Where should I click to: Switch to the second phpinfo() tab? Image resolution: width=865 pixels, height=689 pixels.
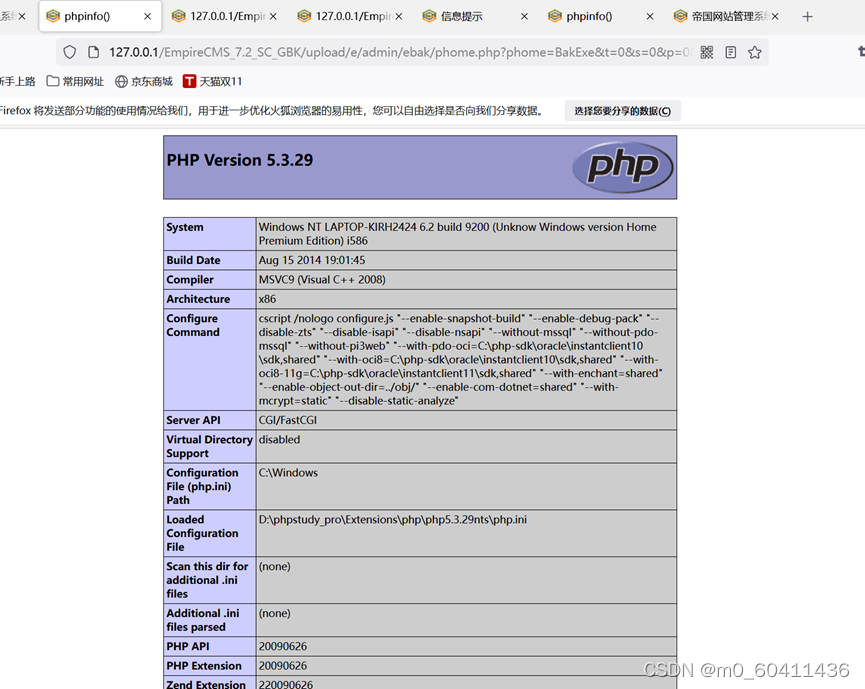click(601, 17)
